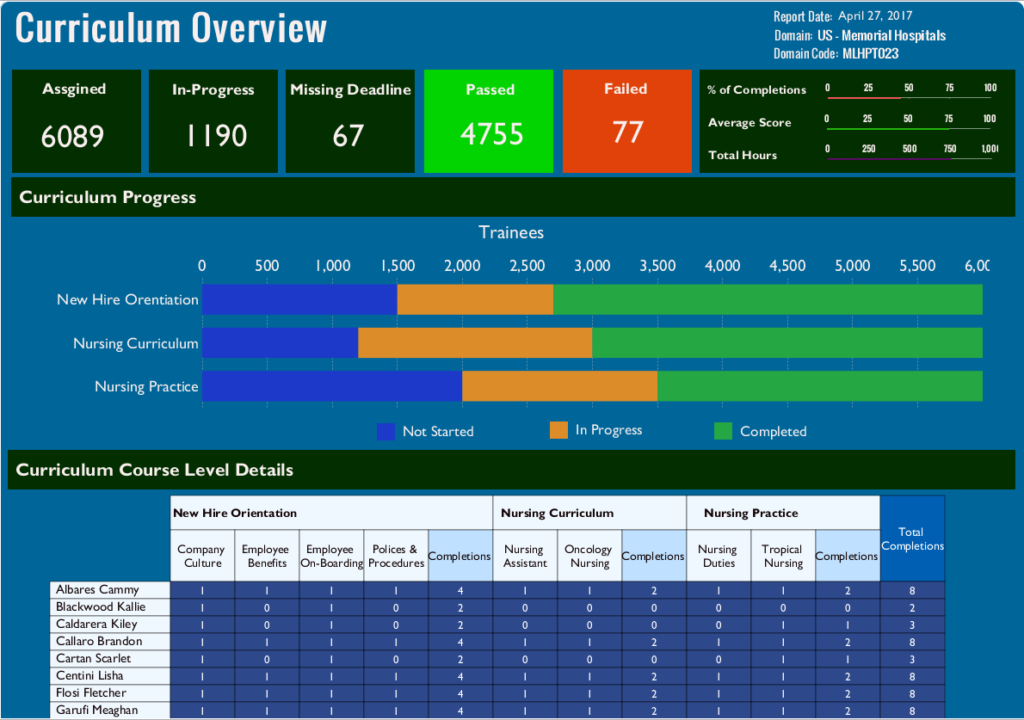Click the Oncology Nursing column header
Image resolution: width=1024 pixels, height=720 pixels.
(x=588, y=556)
